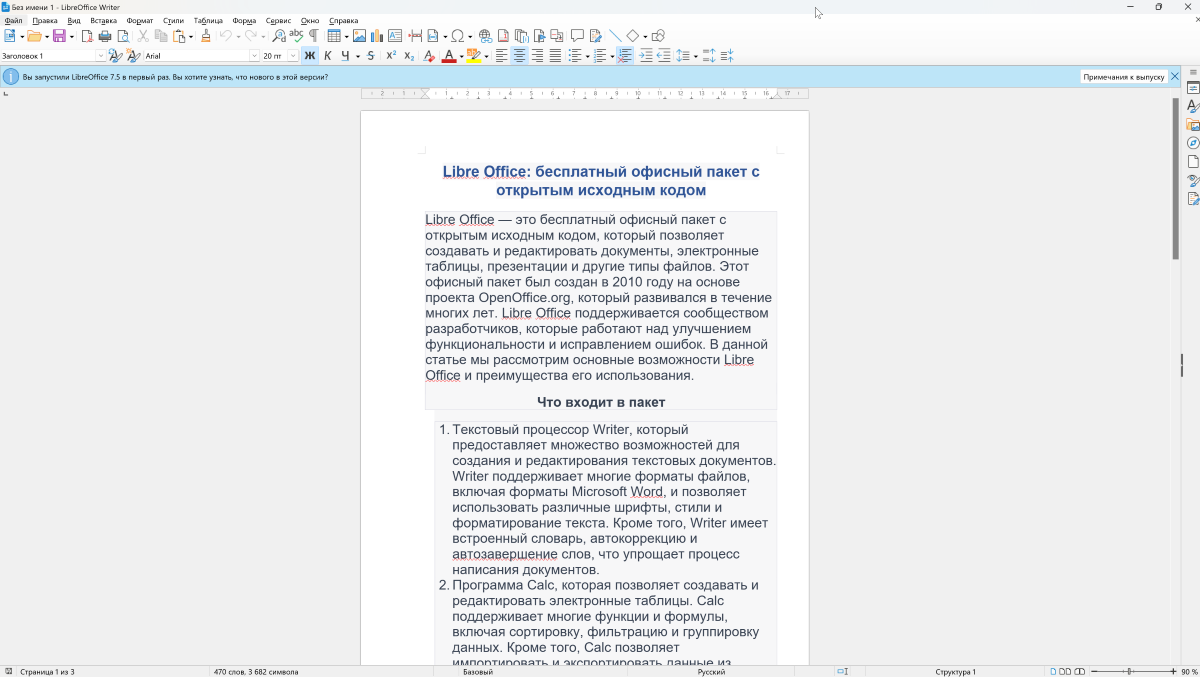This screenshot has width=1200, height=677.
Task: Open the Arial font name dropdown
Action: [255, 56]
